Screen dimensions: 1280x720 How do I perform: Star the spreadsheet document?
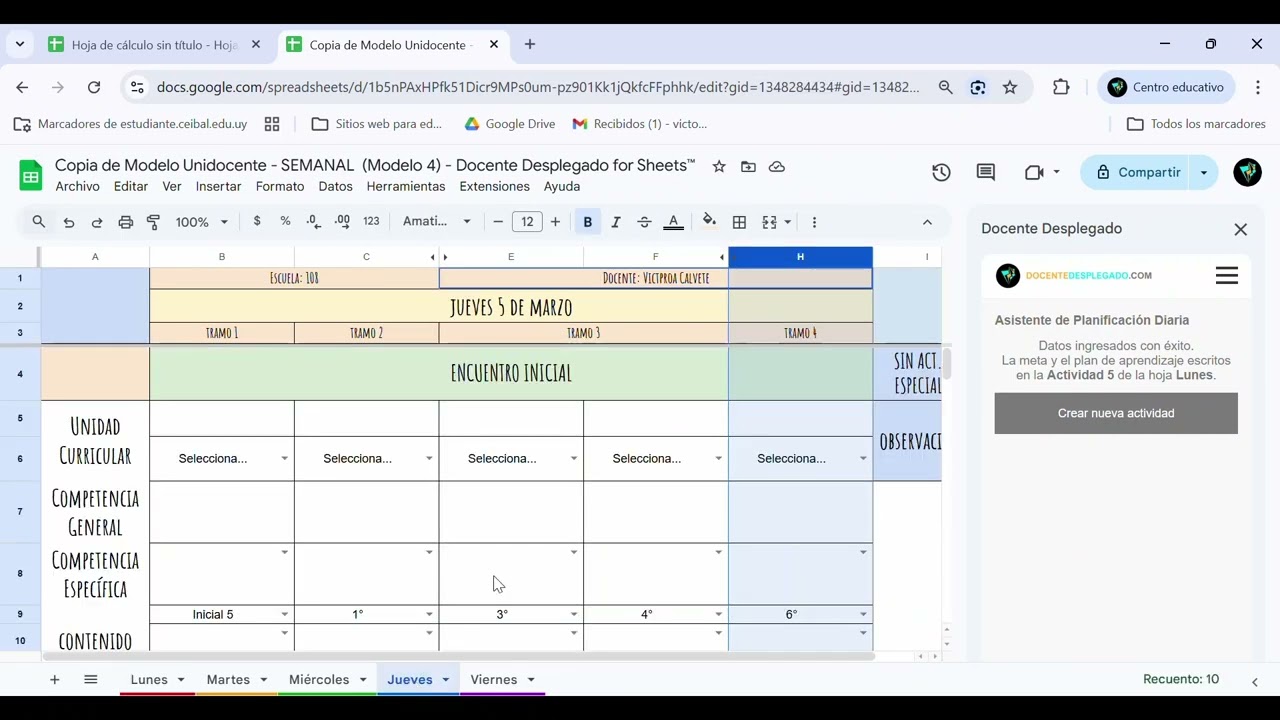[x=719, y=166]
